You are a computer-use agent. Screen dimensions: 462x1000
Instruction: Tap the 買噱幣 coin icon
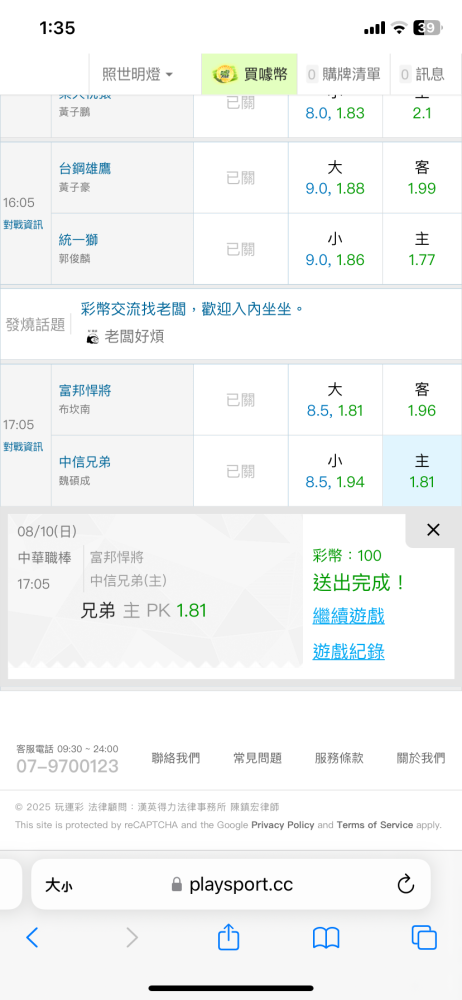pos(225,74)
